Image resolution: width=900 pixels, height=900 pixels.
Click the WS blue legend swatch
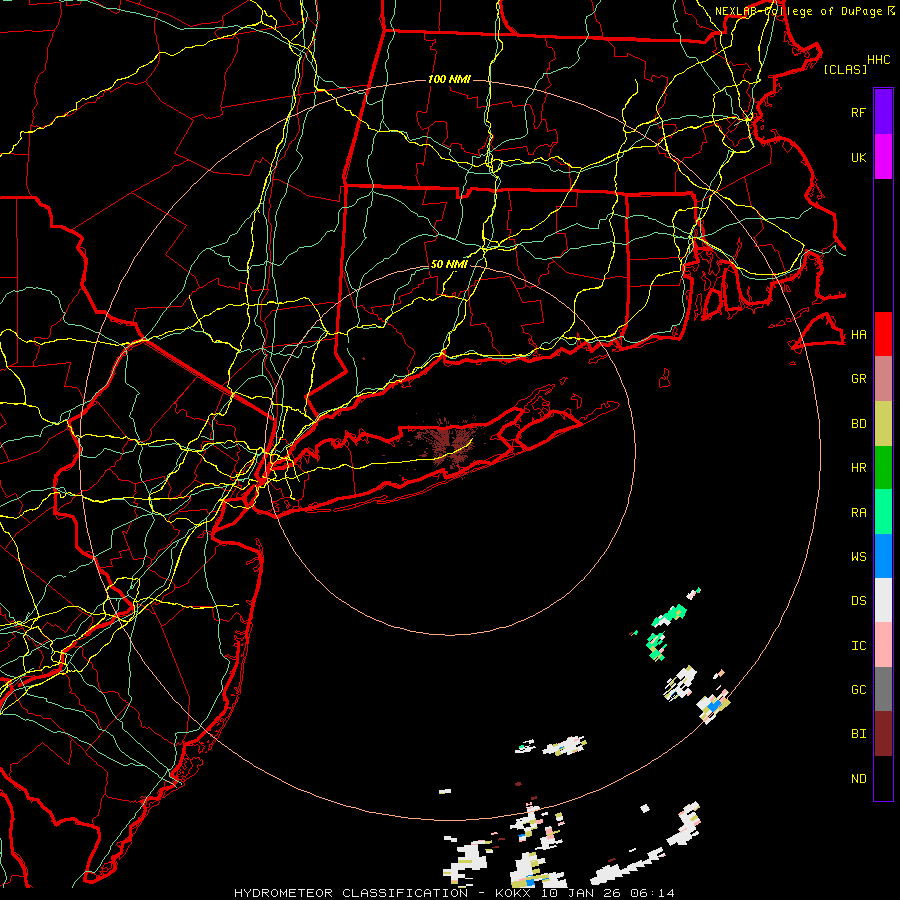point(883,556)
